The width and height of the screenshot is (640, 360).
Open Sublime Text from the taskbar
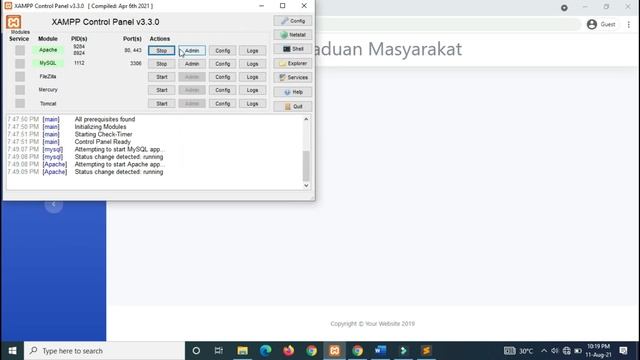[426, 351]
